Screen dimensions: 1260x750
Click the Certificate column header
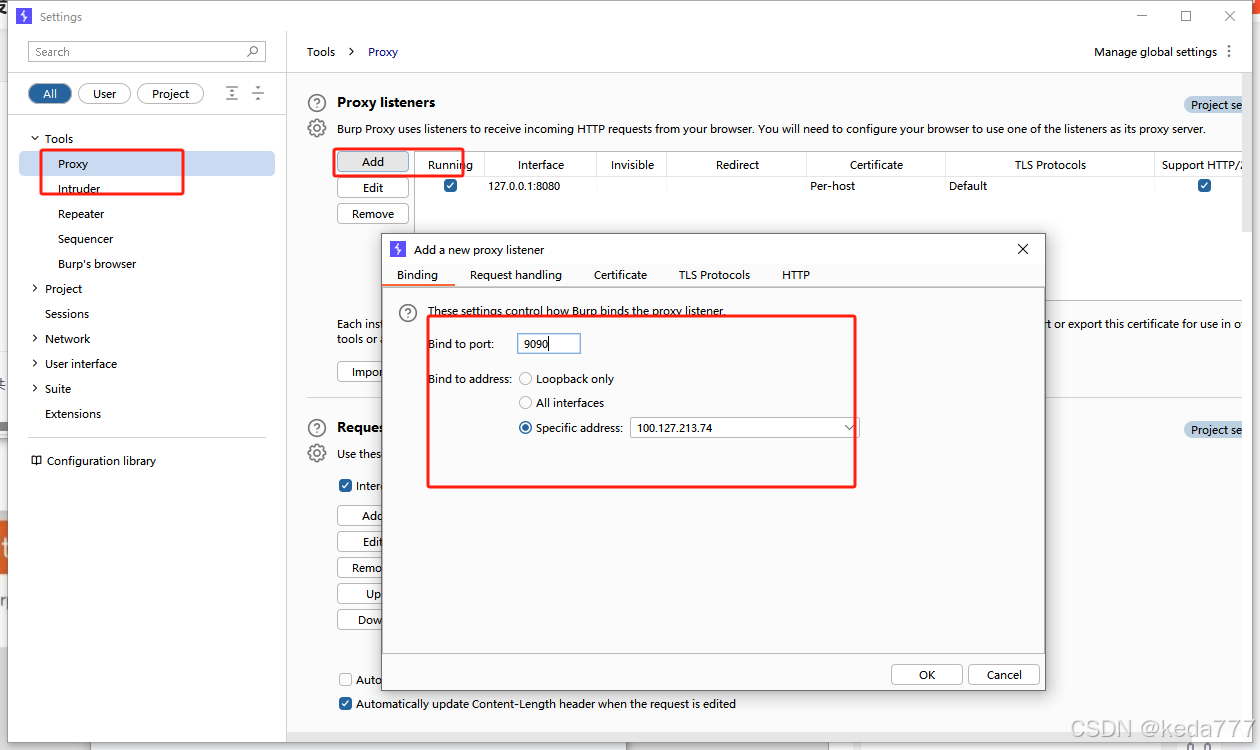coord(876,165)
